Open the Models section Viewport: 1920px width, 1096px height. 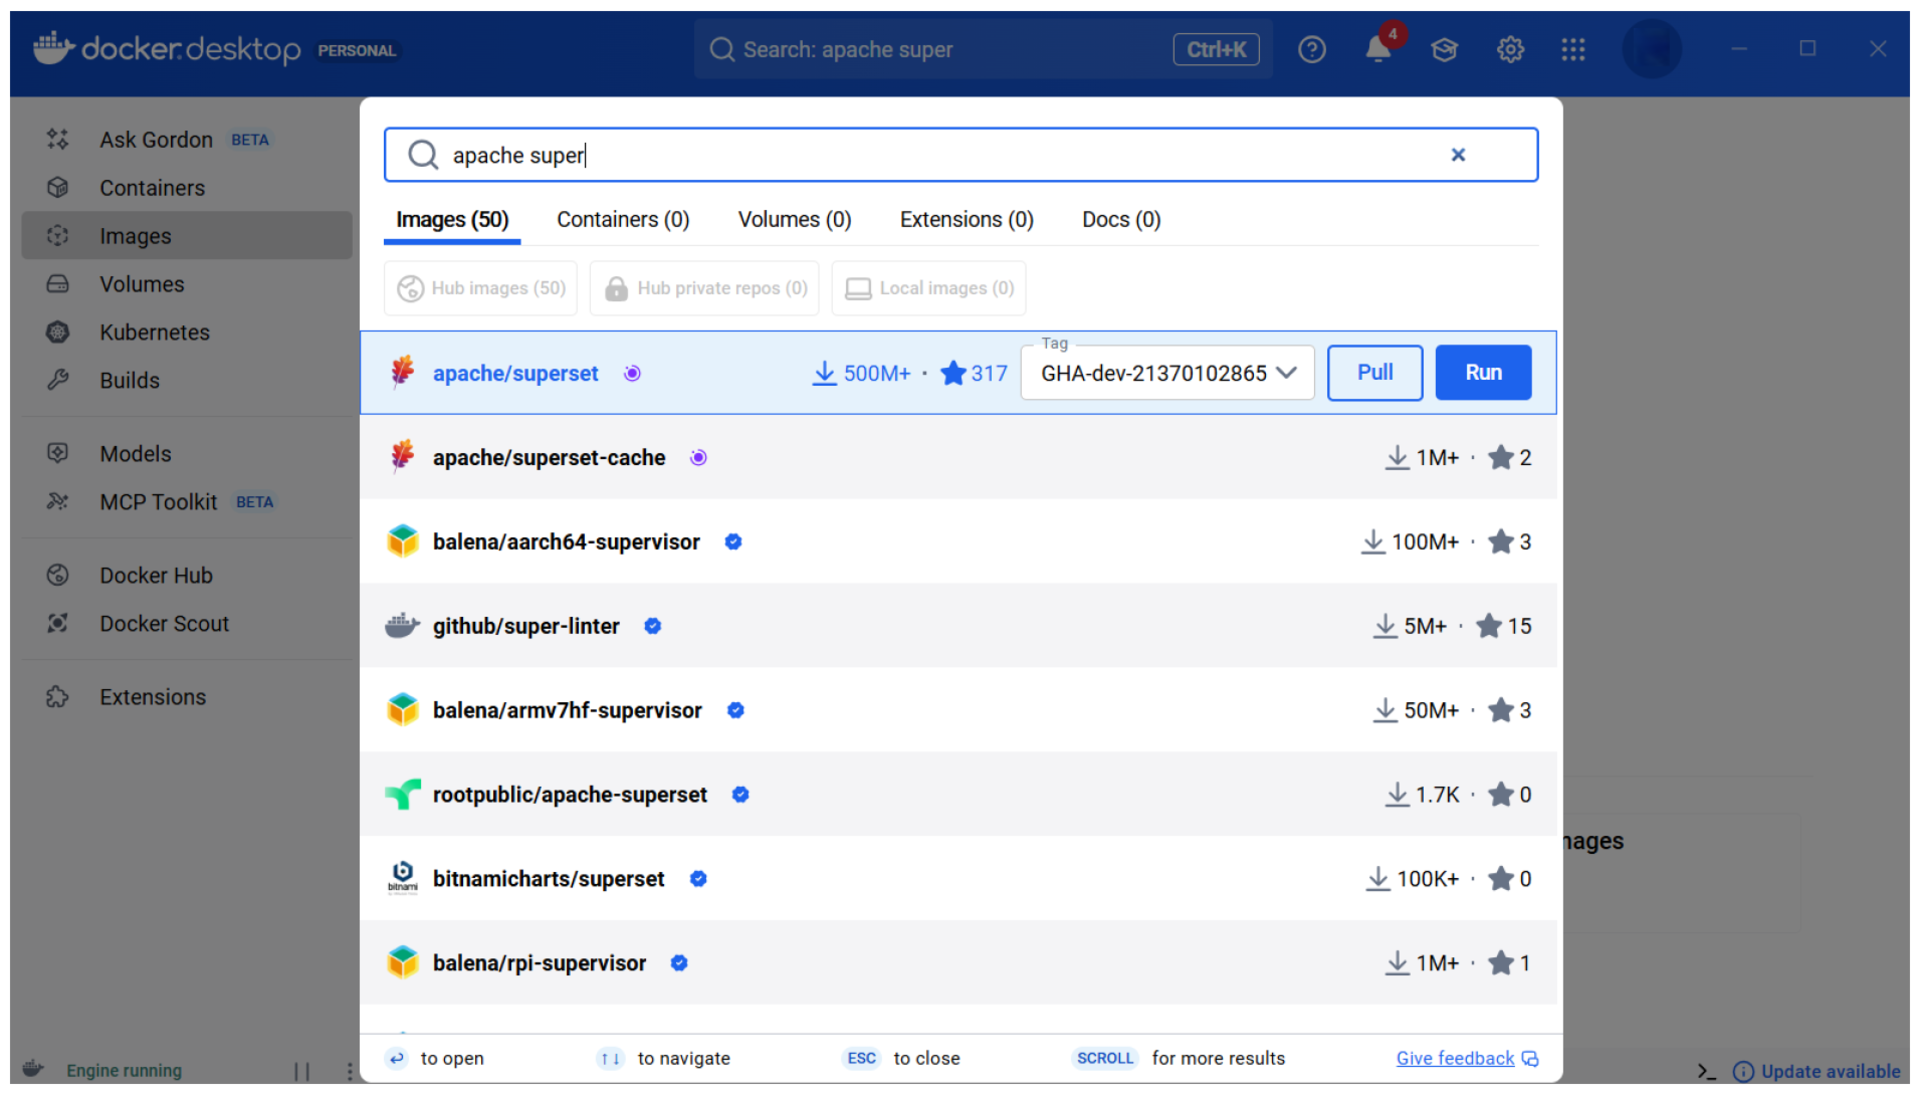(x=135, y=453)
